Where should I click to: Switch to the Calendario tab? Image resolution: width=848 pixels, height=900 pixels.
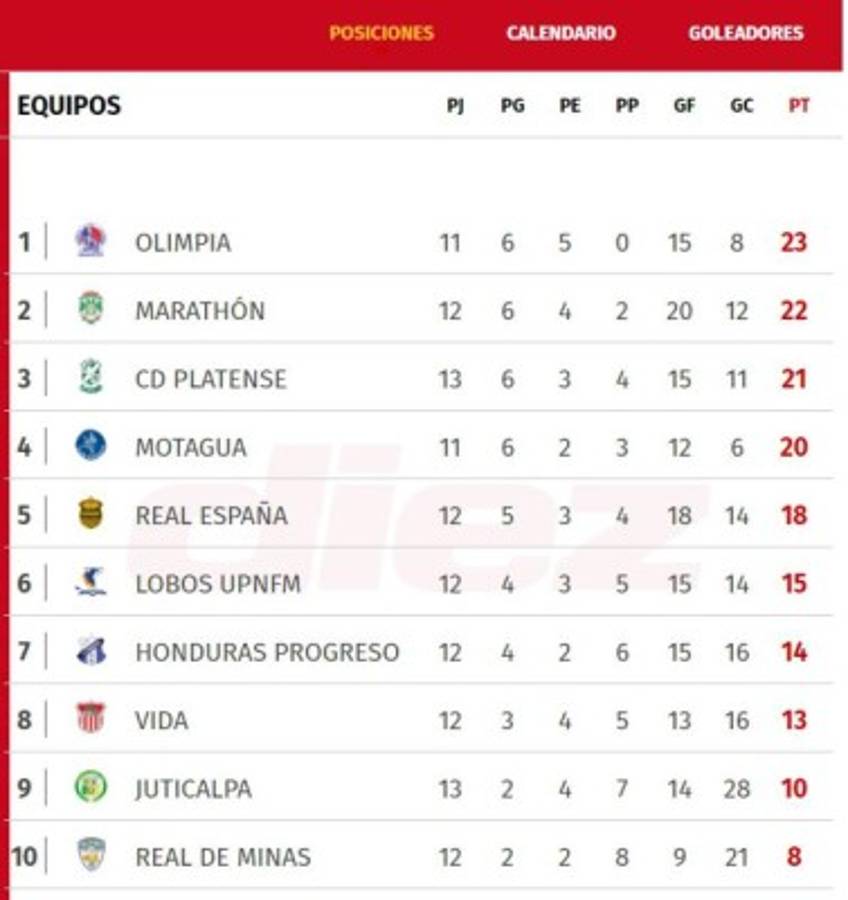point(560,33)
